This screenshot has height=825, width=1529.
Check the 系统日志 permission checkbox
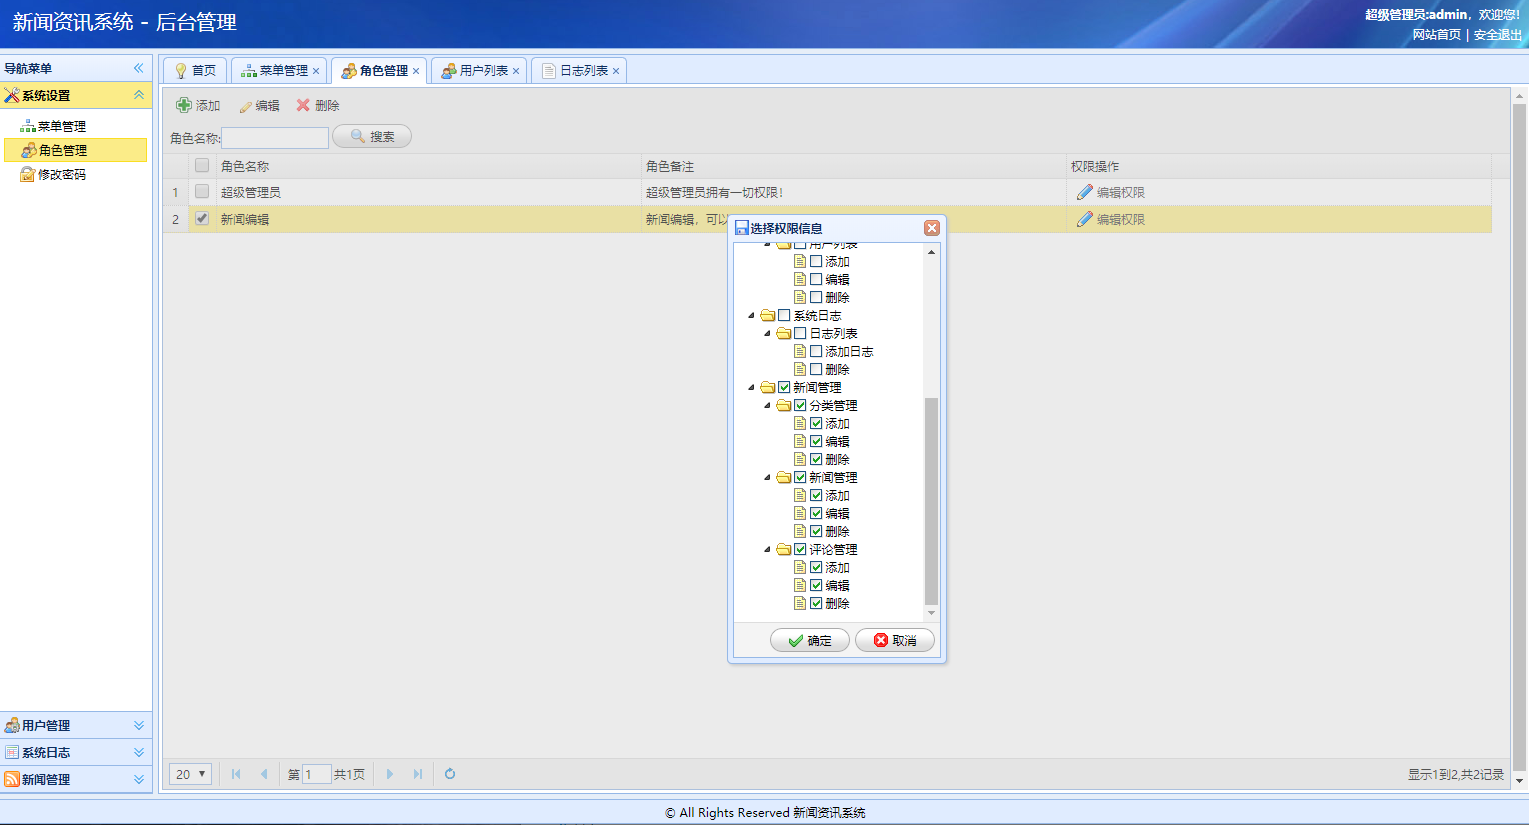(x=784, y=315)
